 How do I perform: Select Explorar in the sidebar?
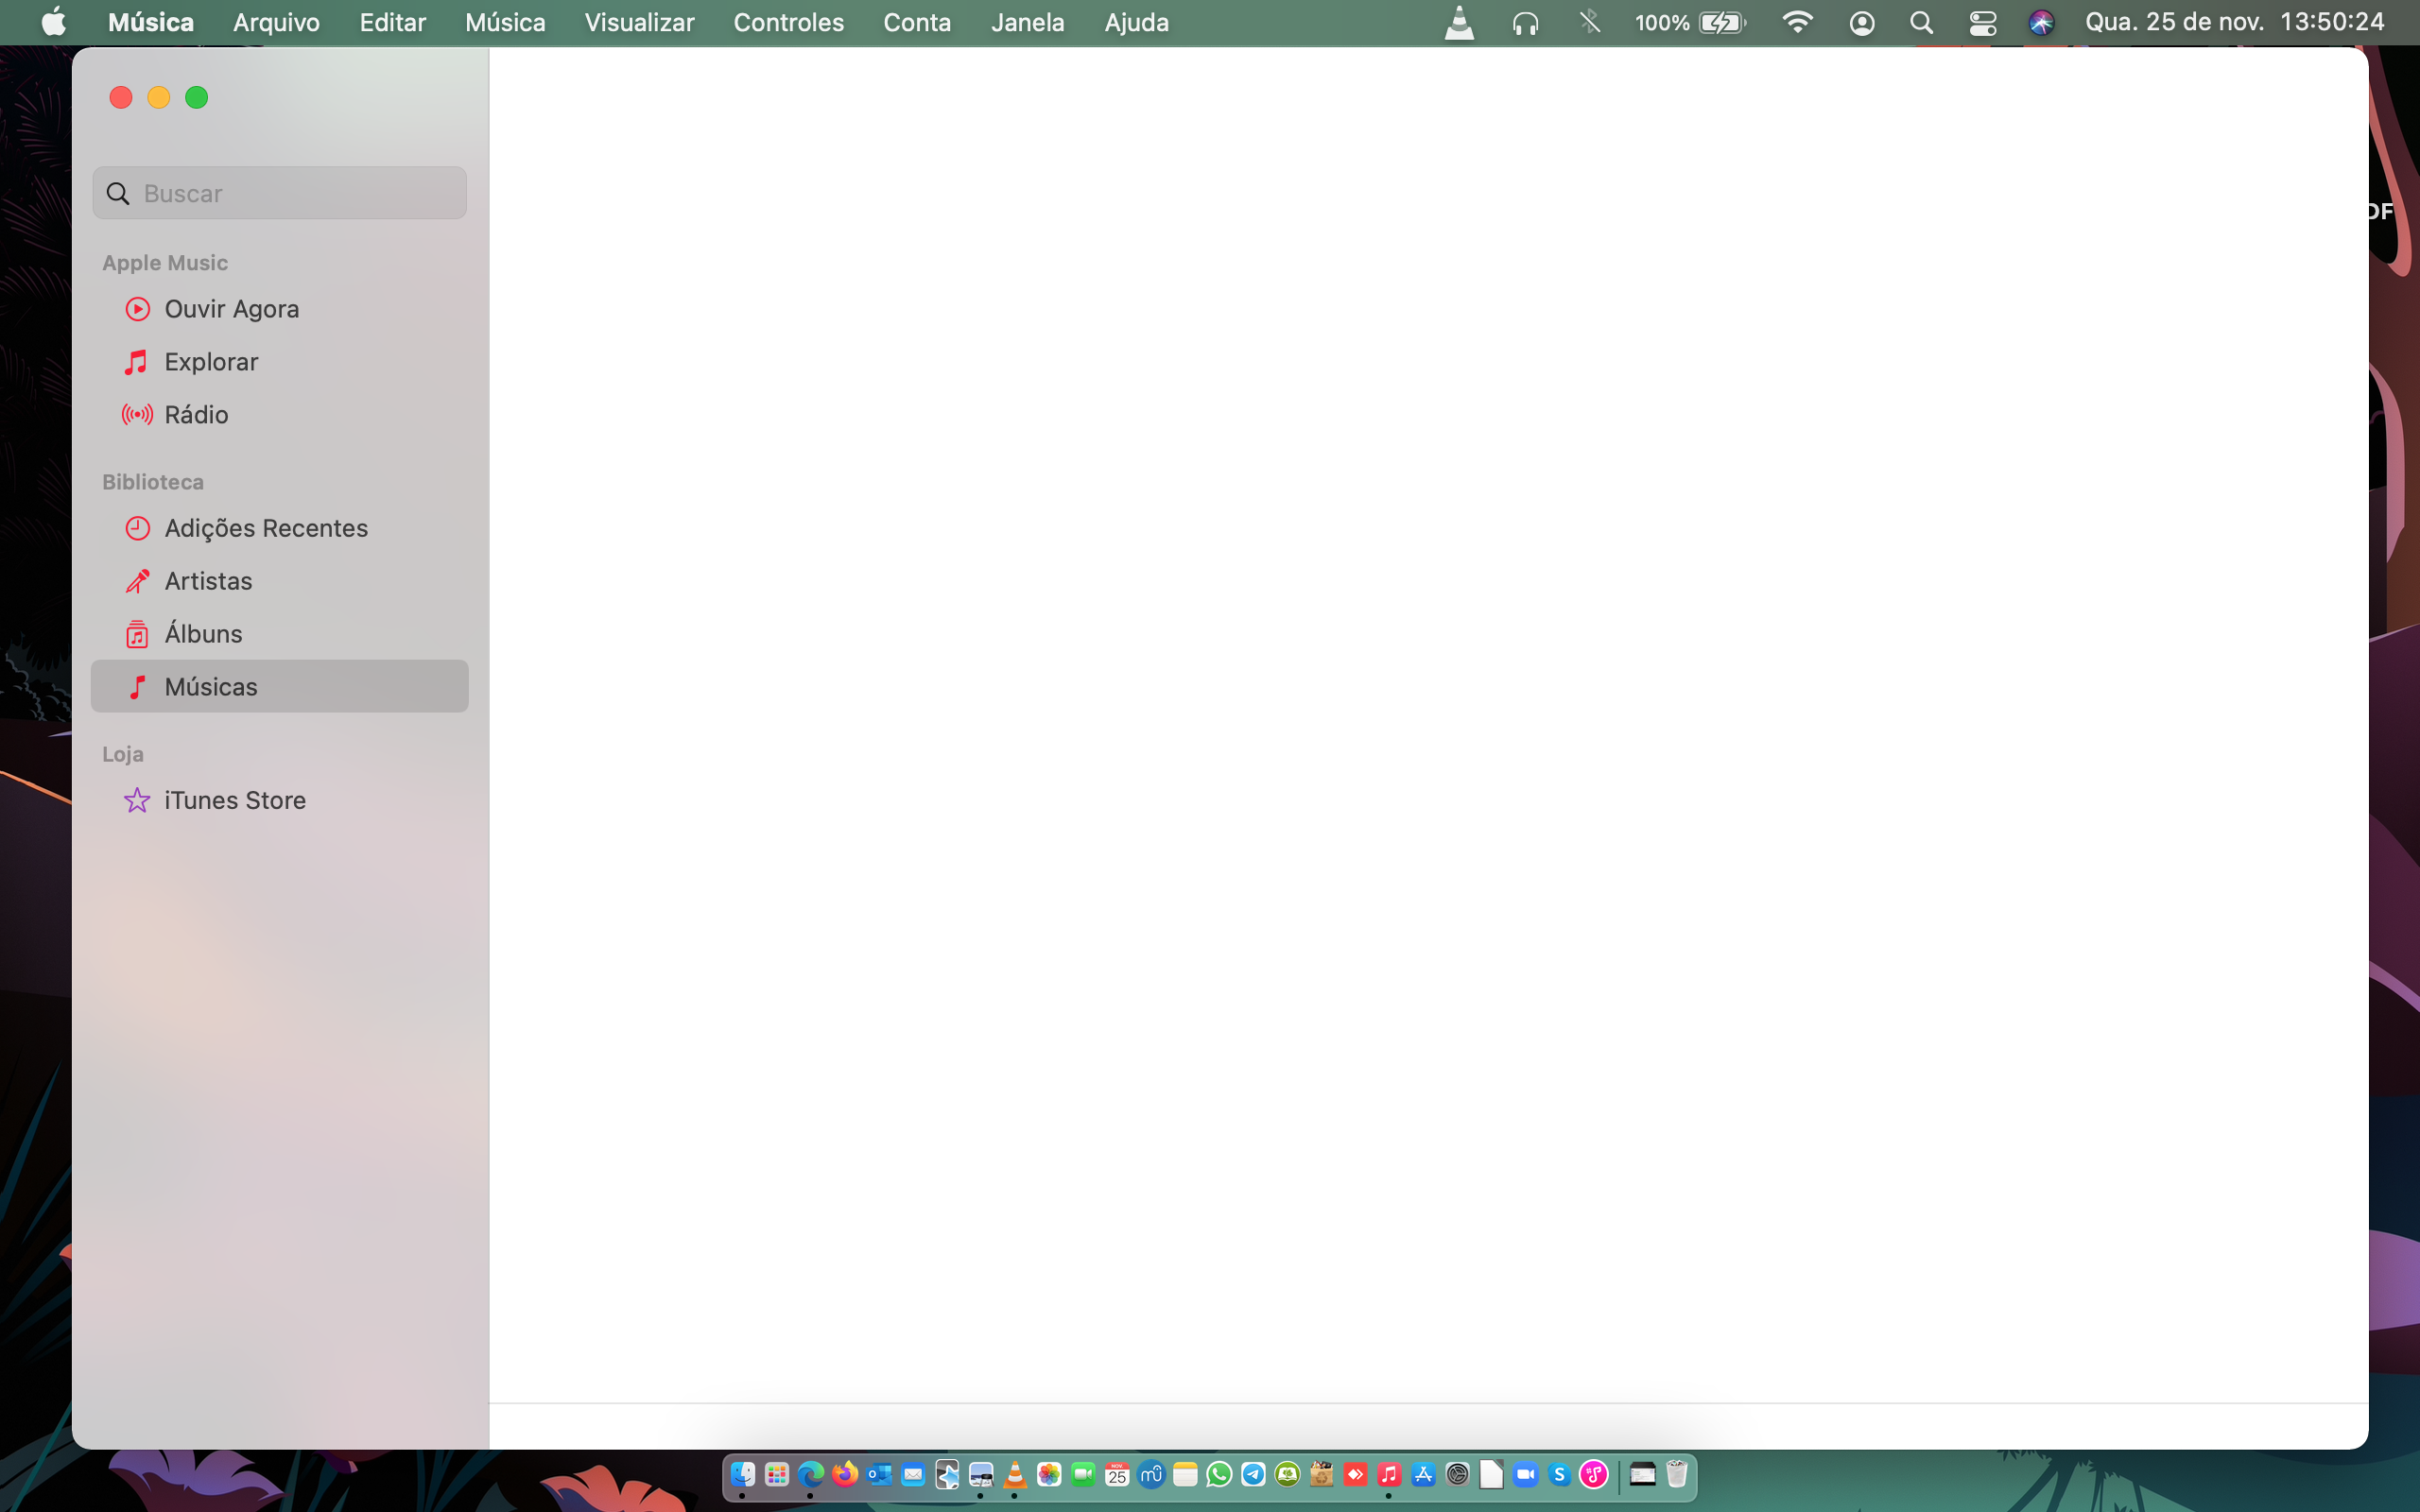point(211,362)
